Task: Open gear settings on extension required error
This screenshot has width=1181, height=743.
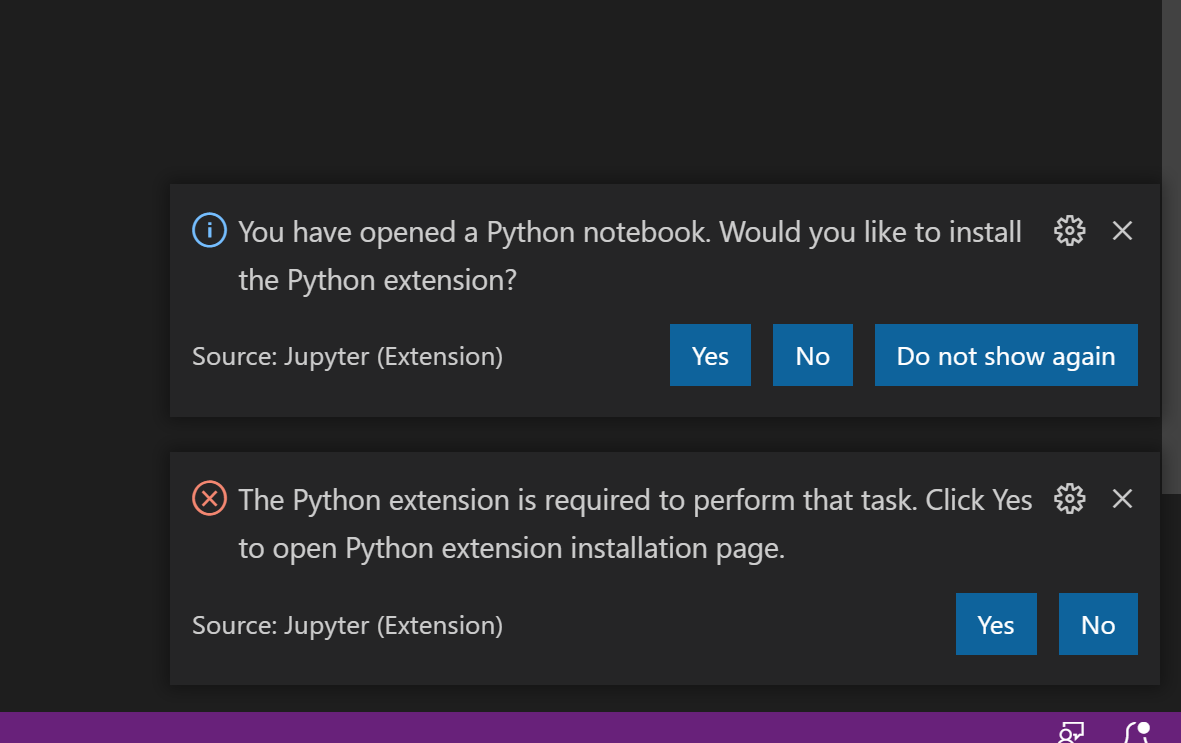Action: [1069, 499]
